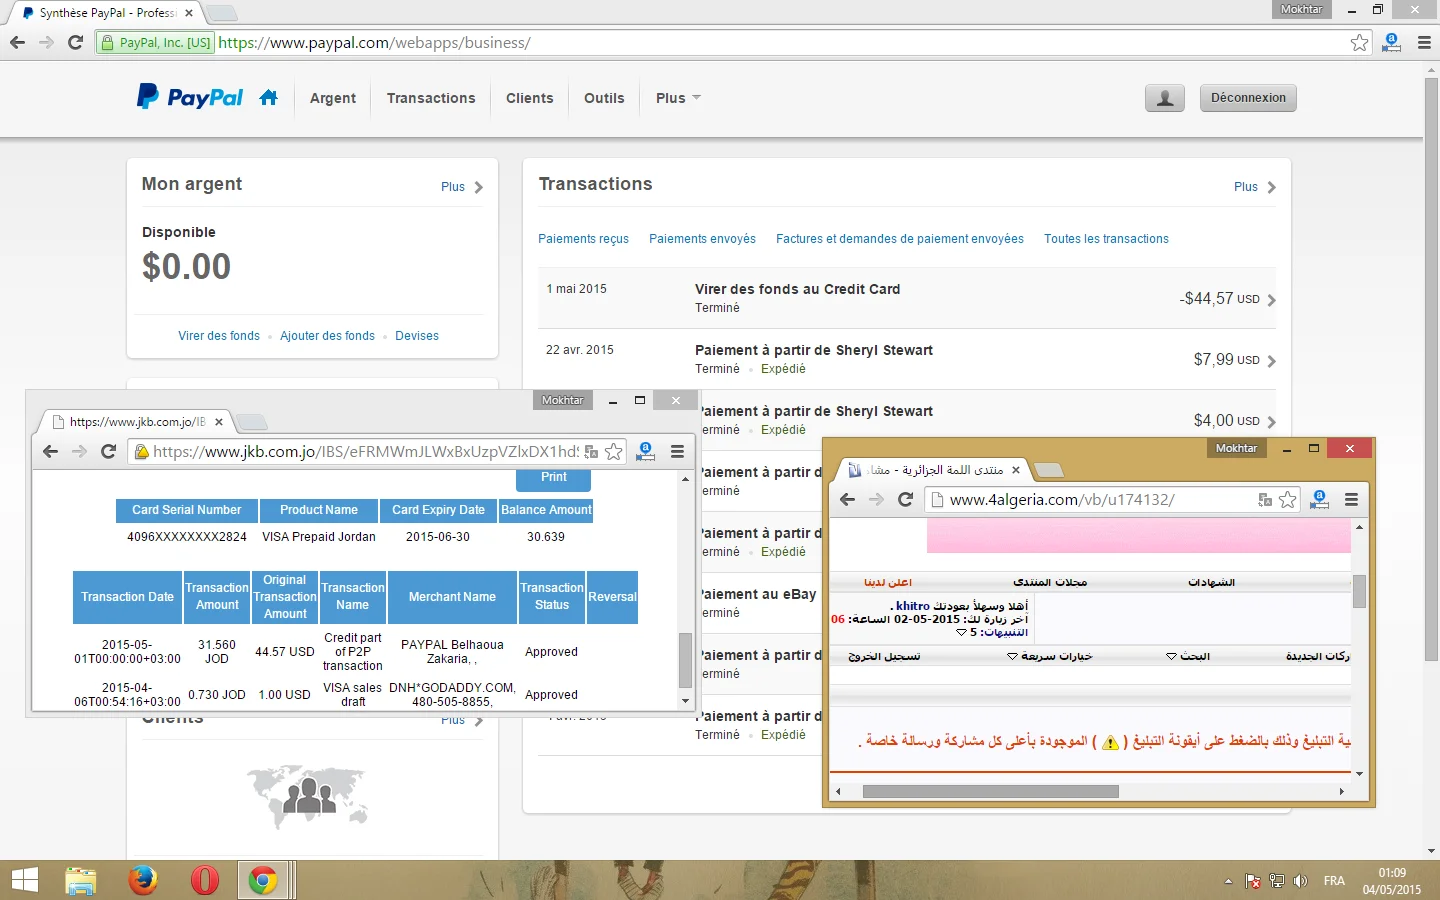
Task: Expand the $7,99 Sheryl Stewart payment row
Action: coord(1271,361)
